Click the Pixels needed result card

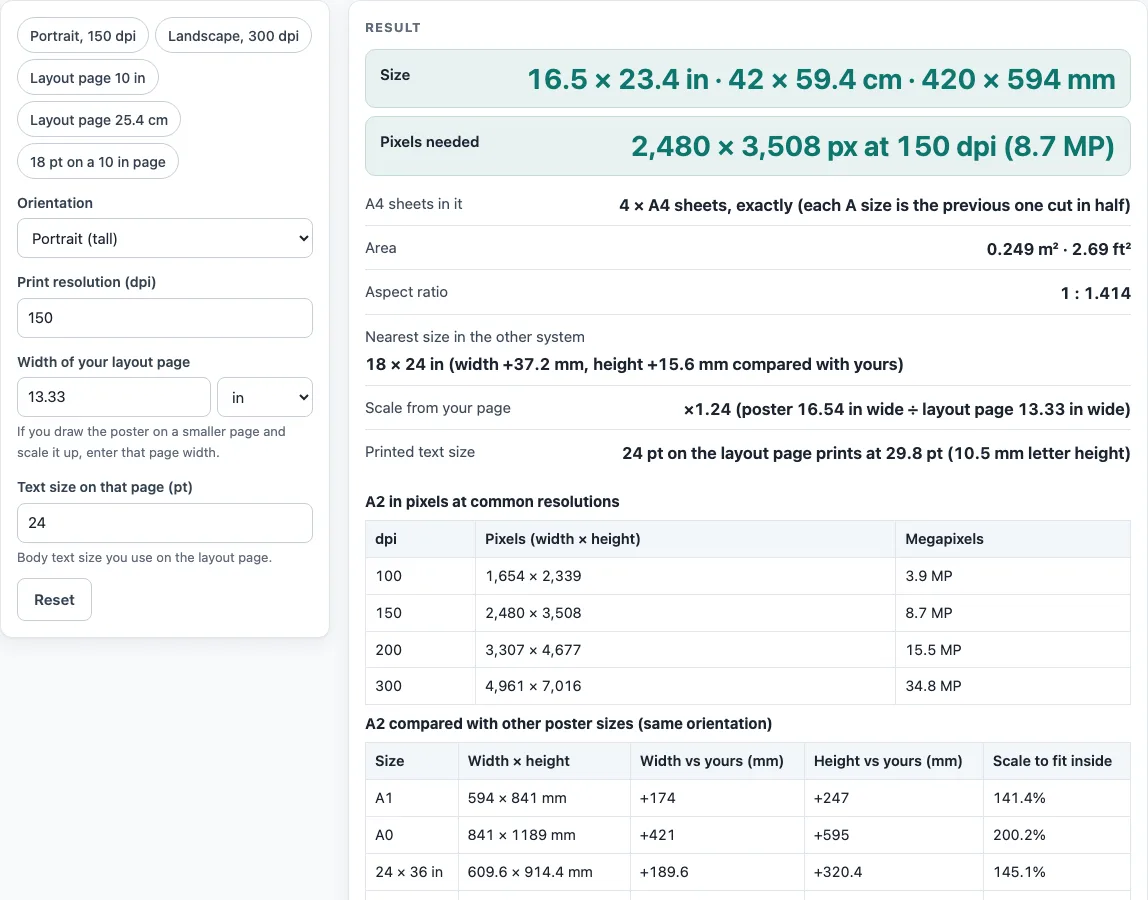(748, 146)
